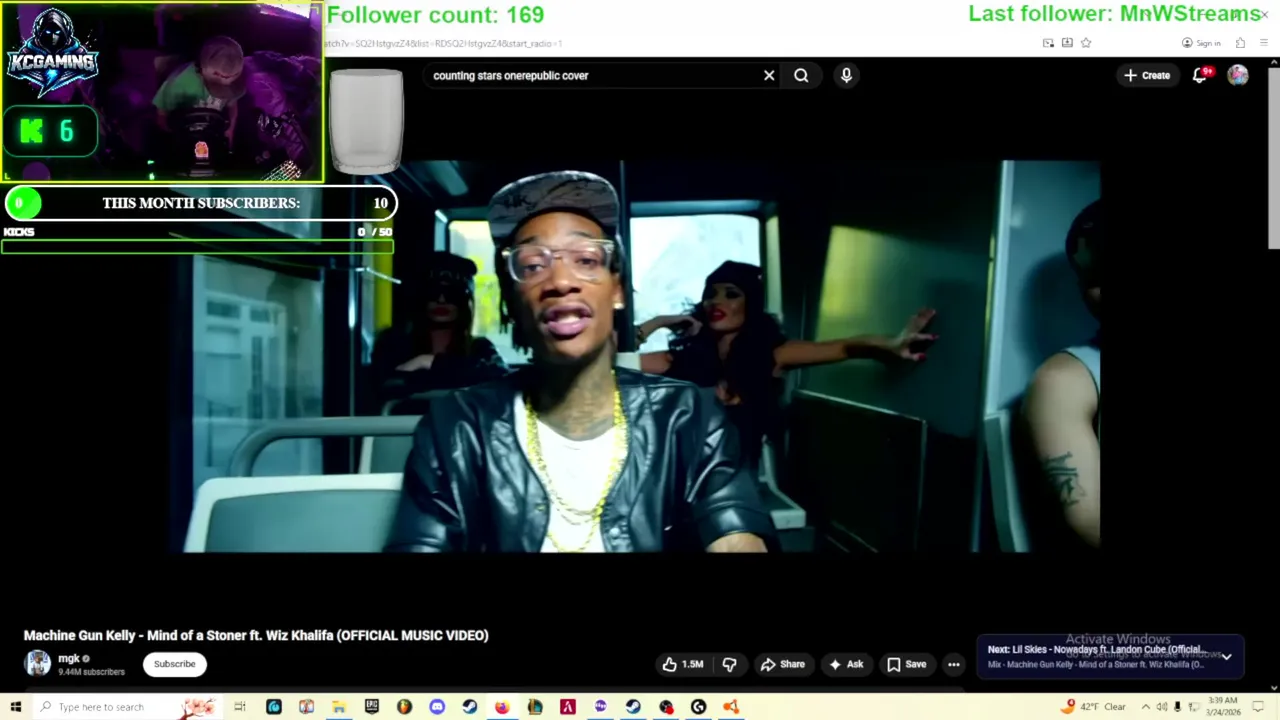Open the three-dot more actions menu
Viewport: 1280px width, 720px height.
tap(953, 664)
